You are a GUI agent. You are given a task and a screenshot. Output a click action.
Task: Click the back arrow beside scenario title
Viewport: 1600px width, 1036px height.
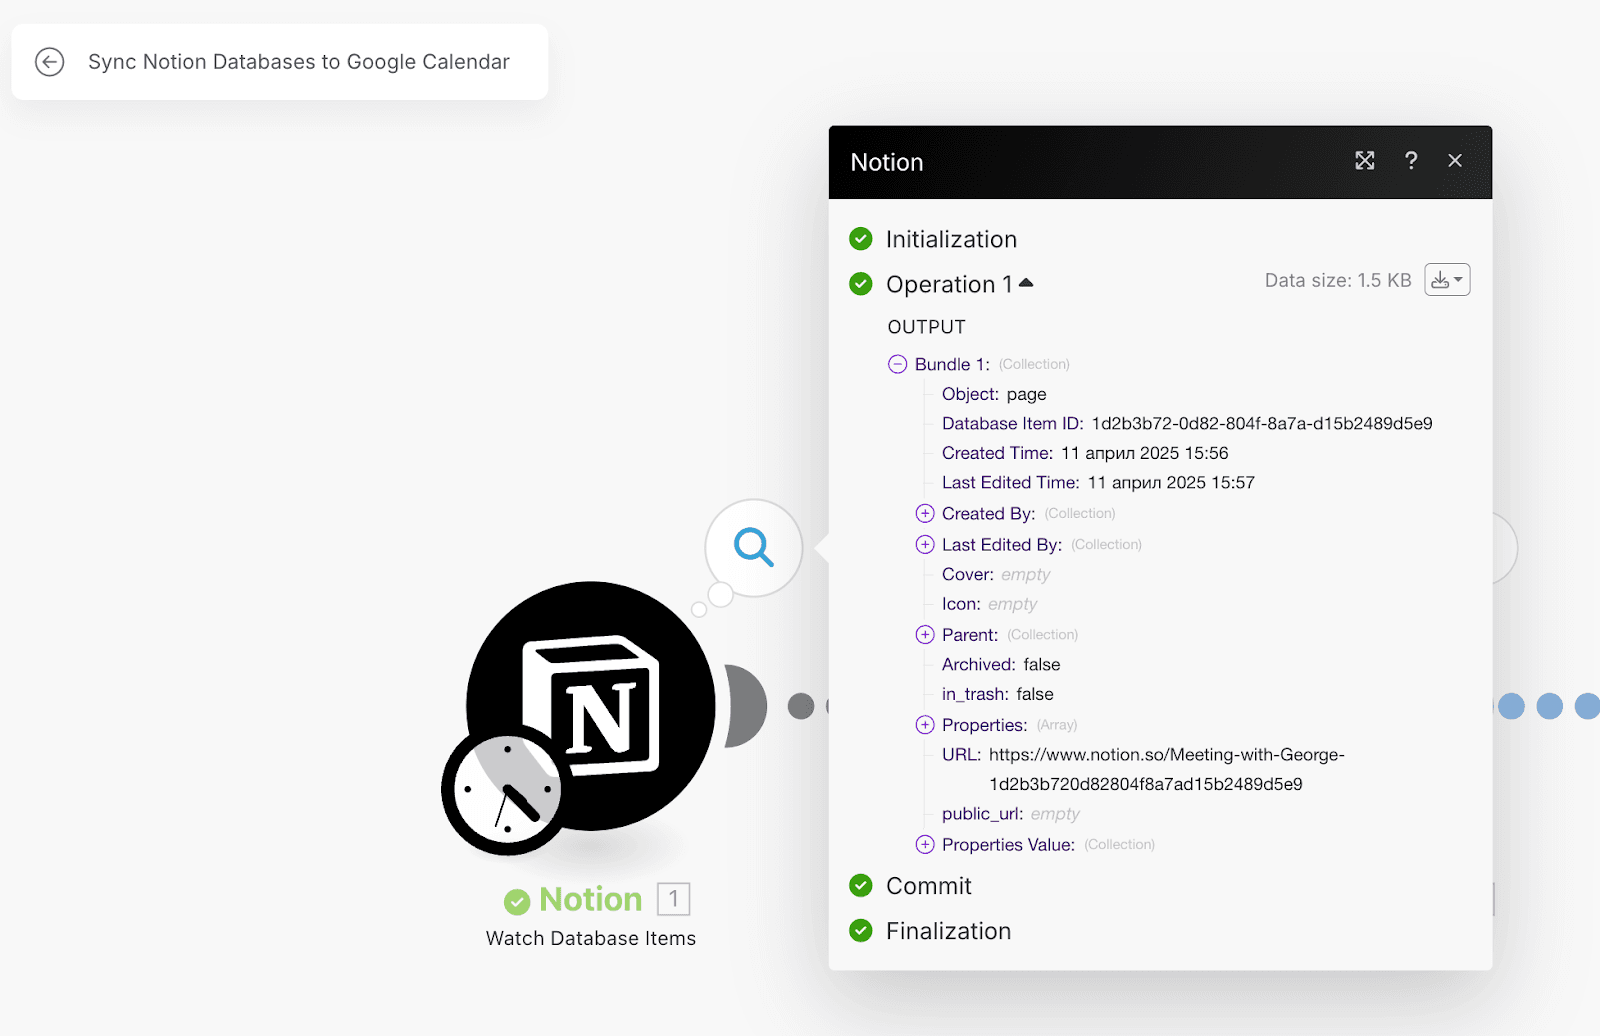coord(49,62)
